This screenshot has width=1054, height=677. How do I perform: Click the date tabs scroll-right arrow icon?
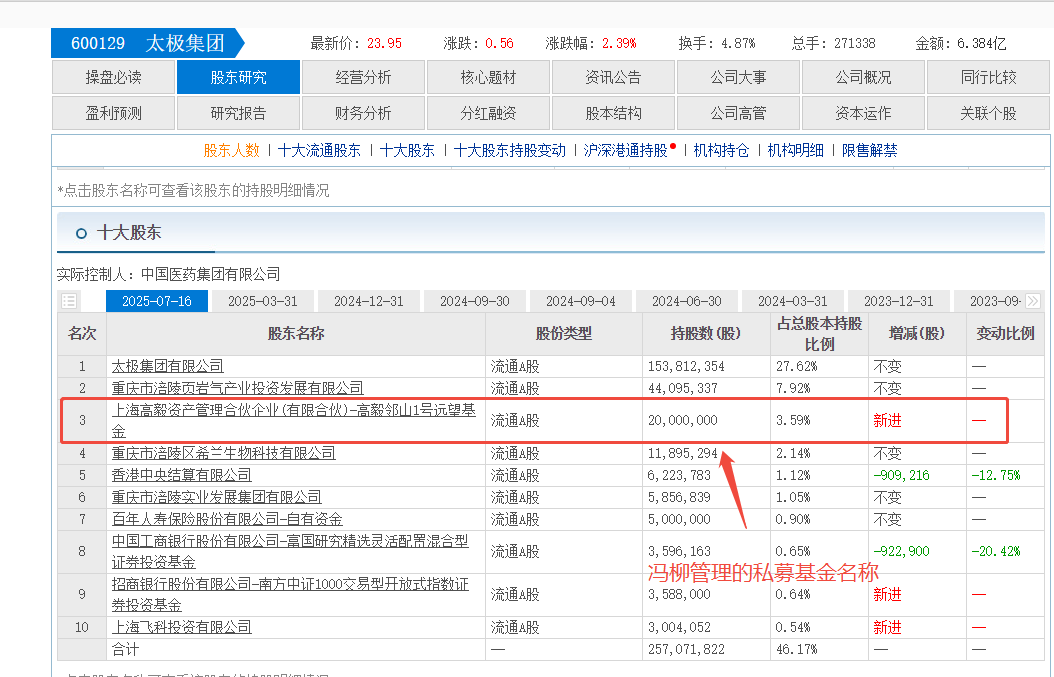click(1033, 301)
